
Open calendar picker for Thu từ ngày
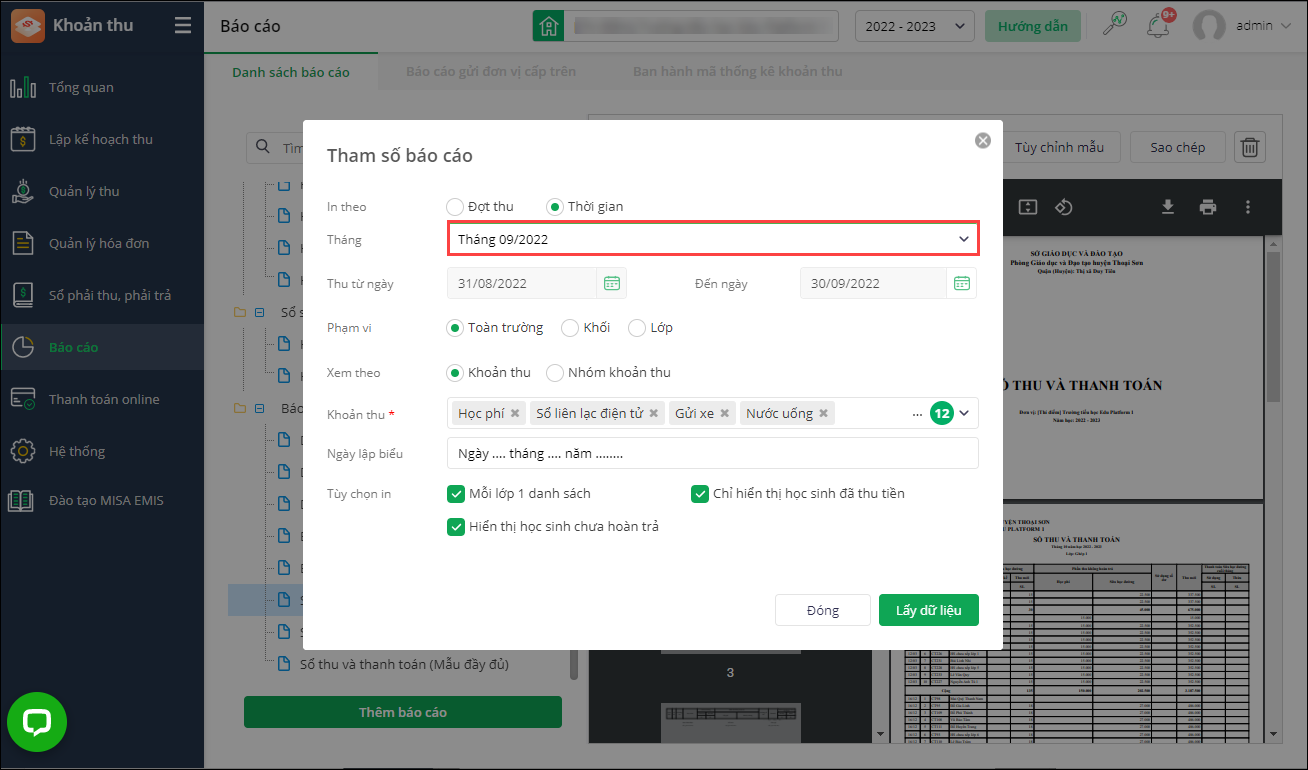pos(611,283)
